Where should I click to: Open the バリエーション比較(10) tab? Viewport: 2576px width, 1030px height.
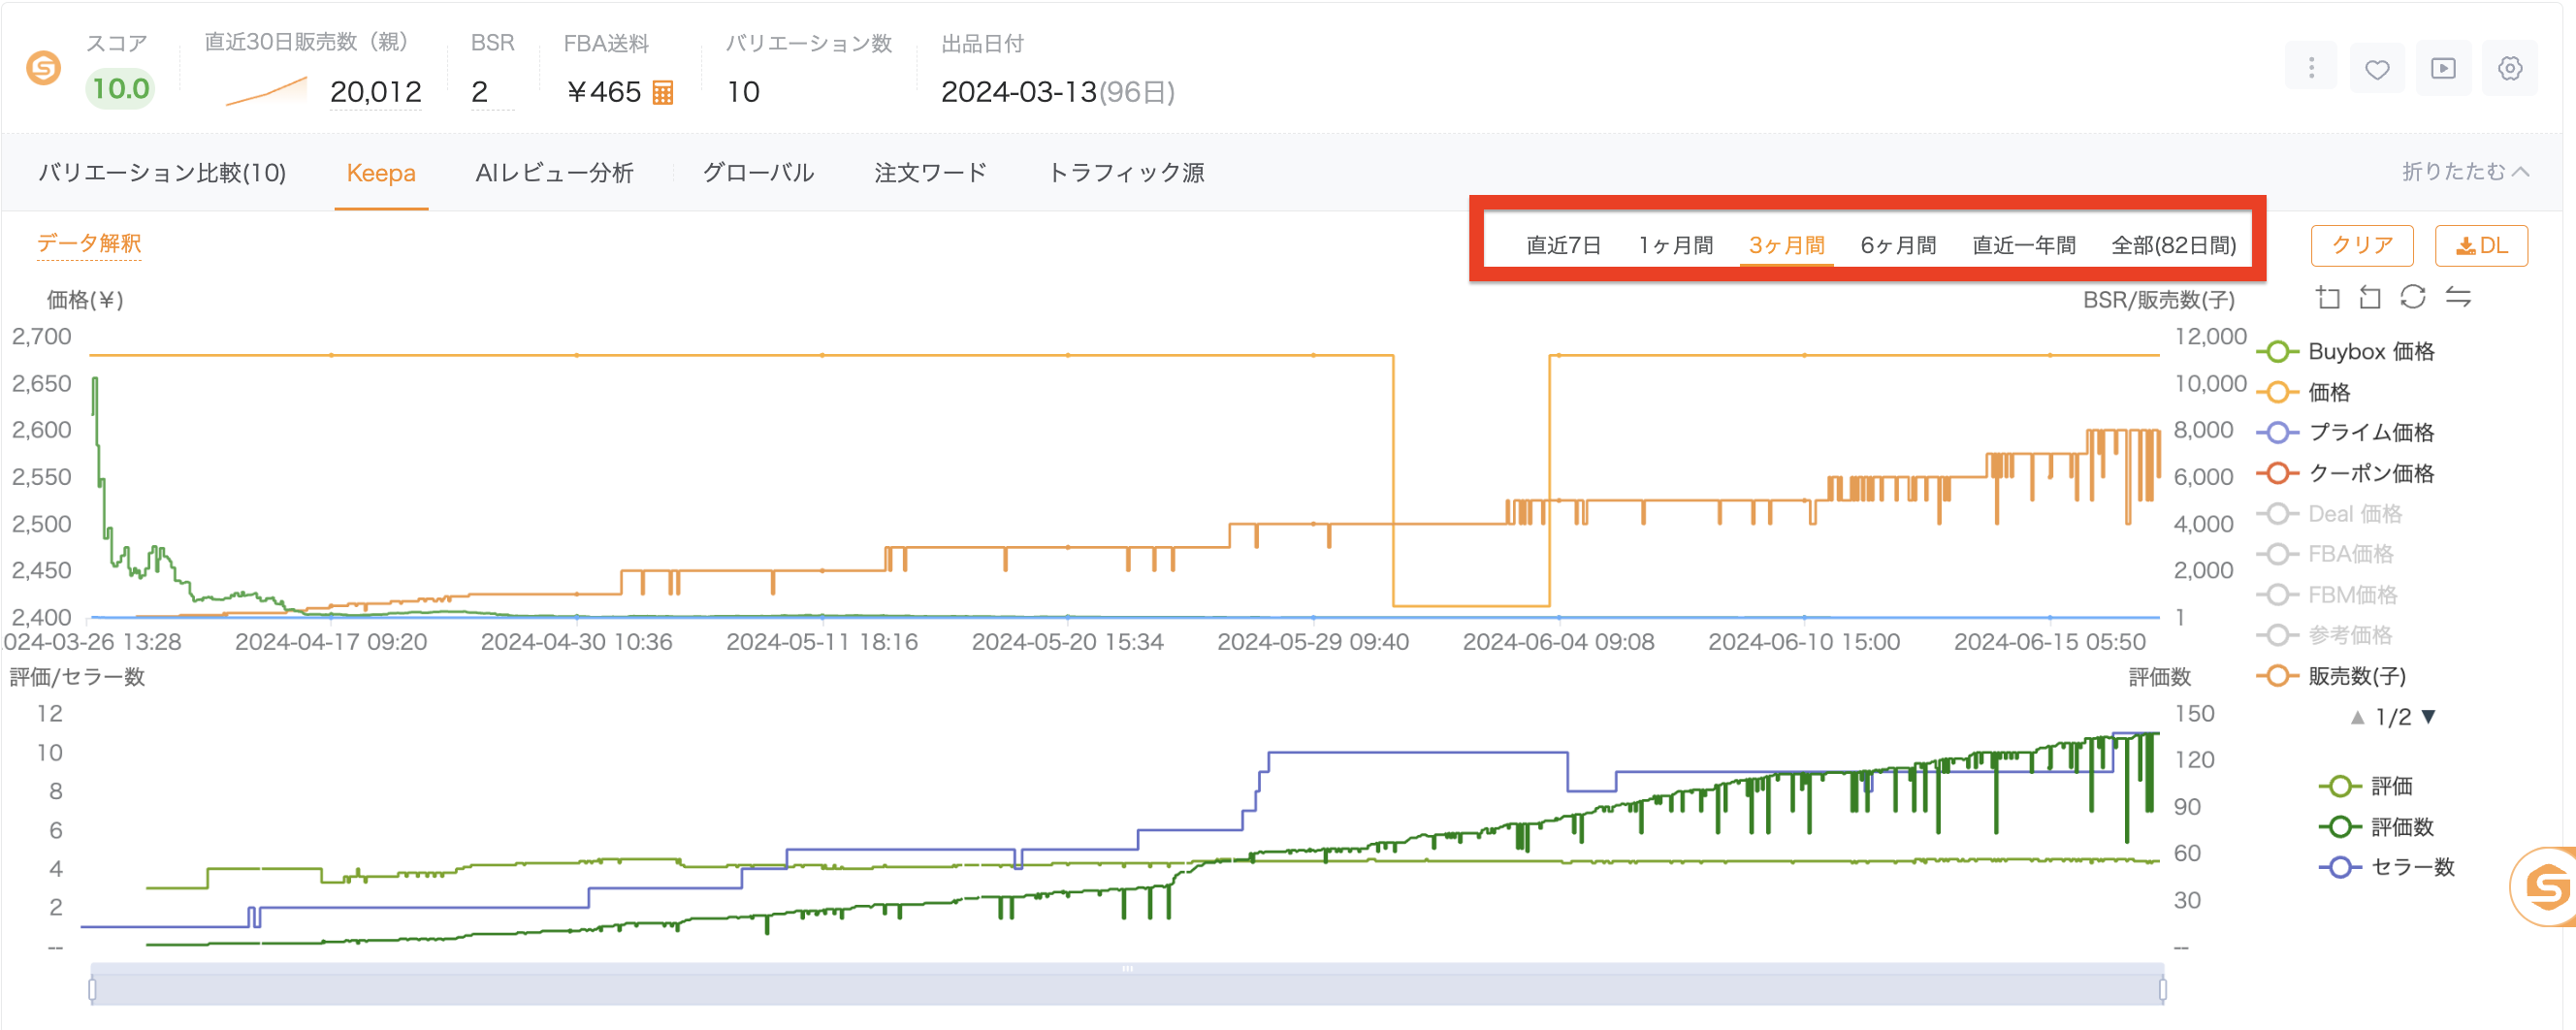coord(162,173)
